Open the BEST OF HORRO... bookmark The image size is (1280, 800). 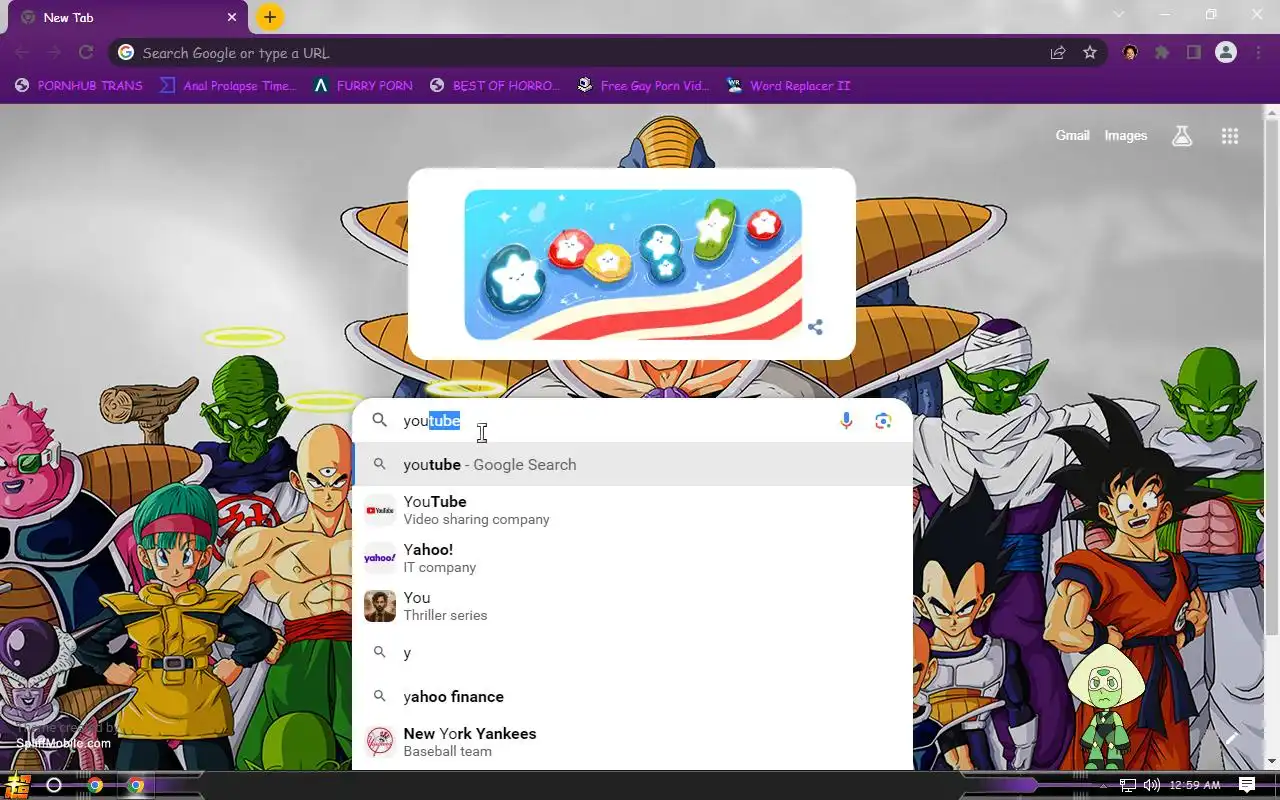(494, 86)
